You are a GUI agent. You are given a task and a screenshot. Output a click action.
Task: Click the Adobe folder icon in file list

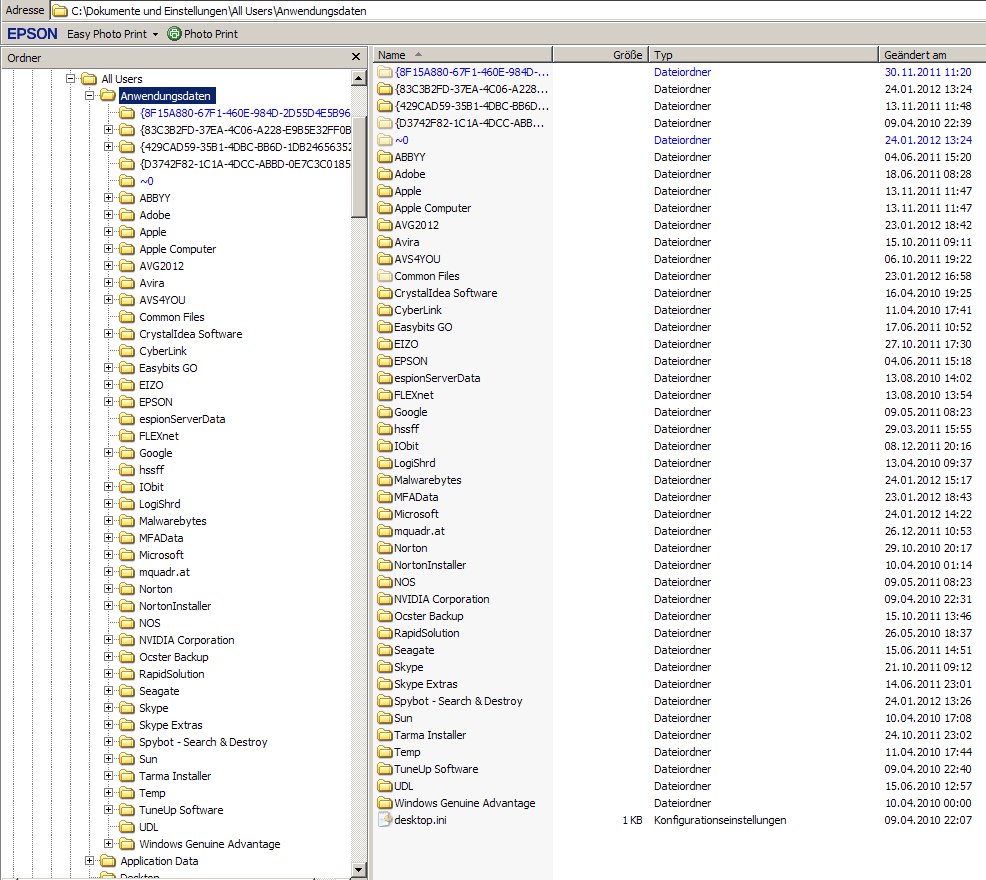point(386,174)
